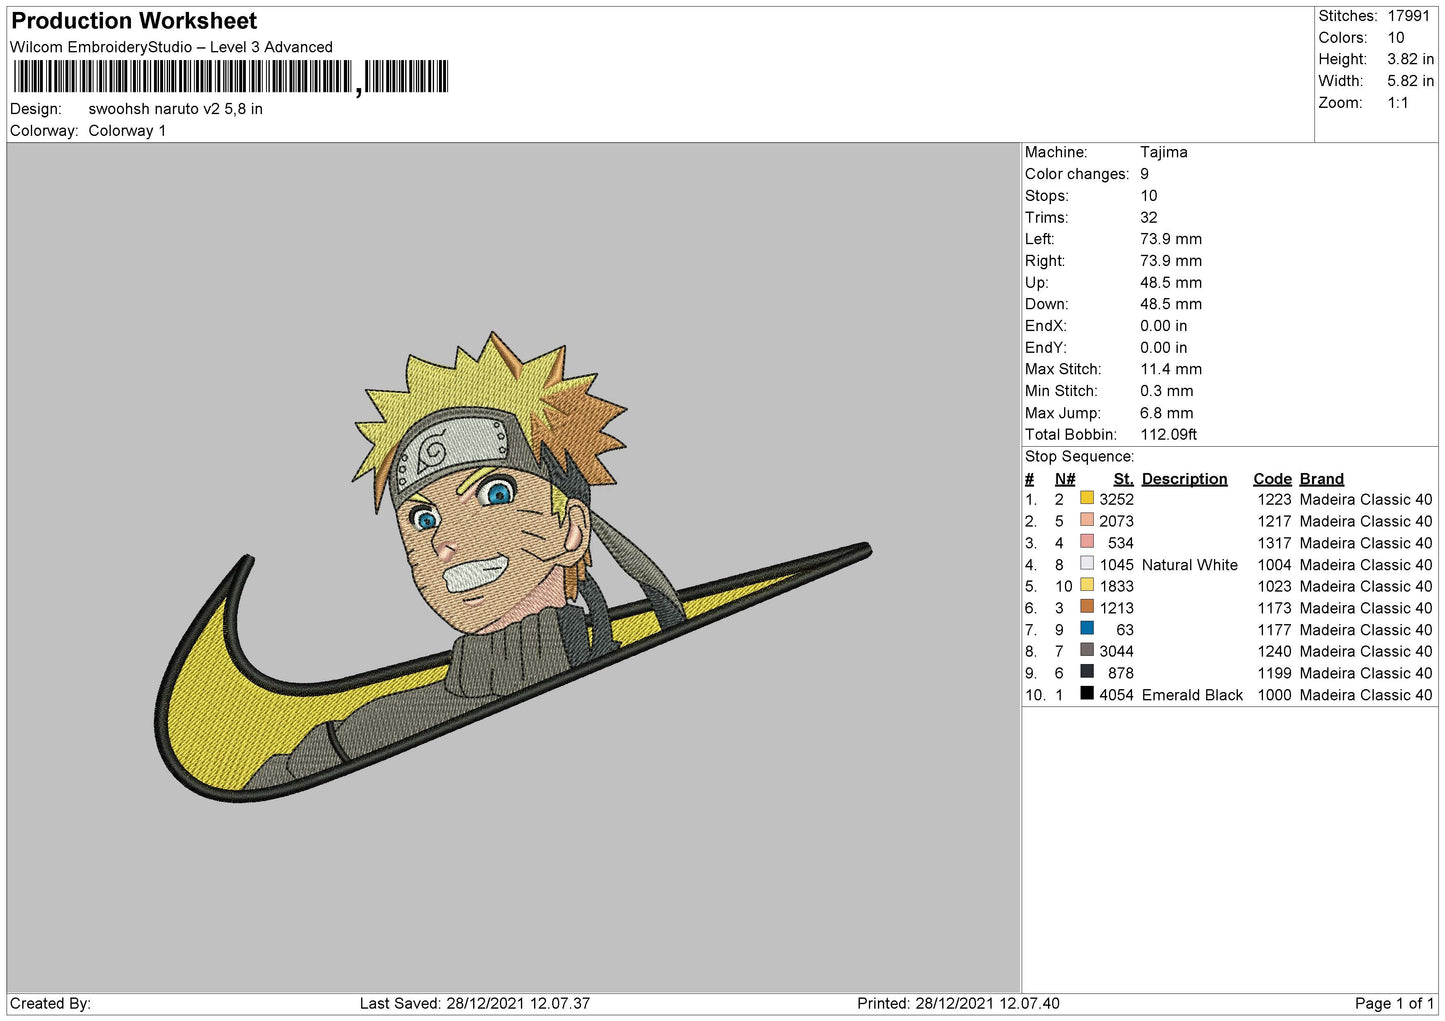
Task: Click the pink swatch for thread 1317
Action: (1087, 542)
